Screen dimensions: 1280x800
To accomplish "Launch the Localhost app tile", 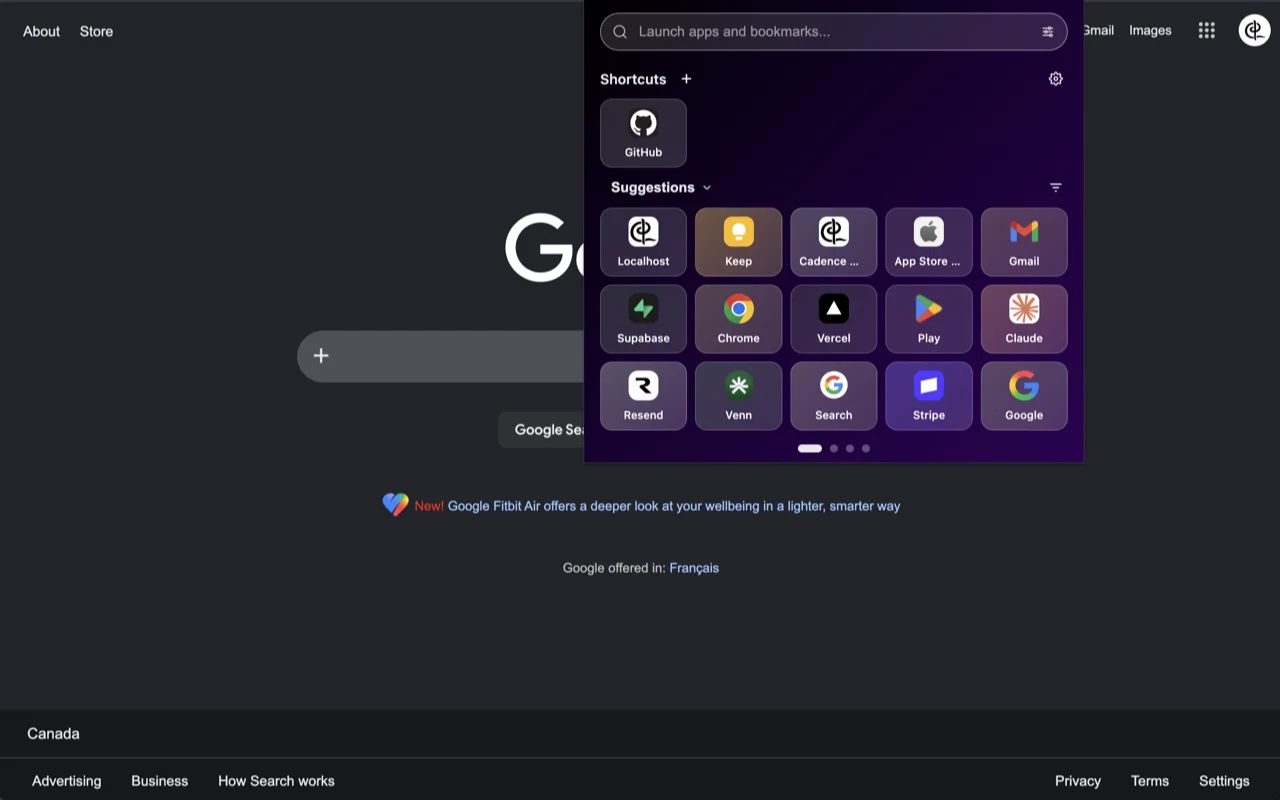I will click(643, 242).
